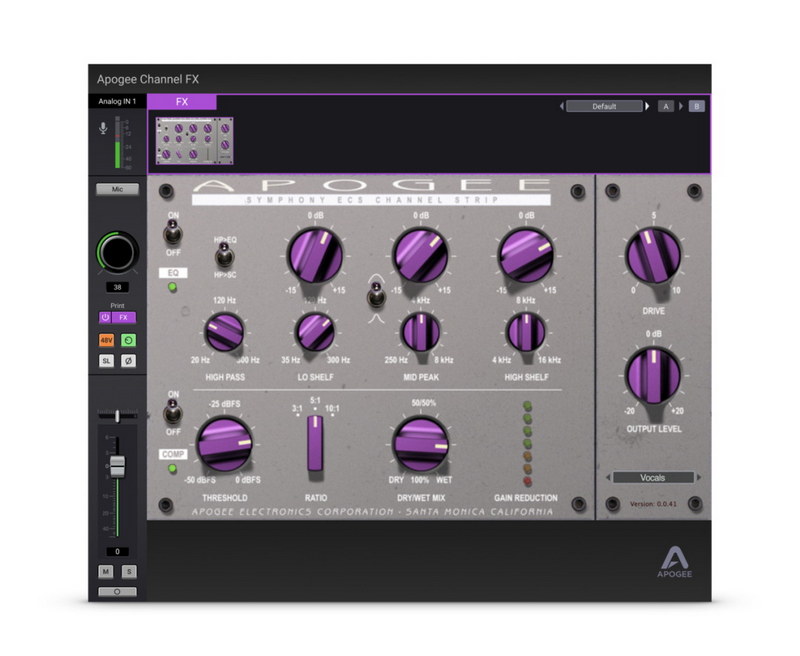Invert polarity with the Ø button

[129, 361]
